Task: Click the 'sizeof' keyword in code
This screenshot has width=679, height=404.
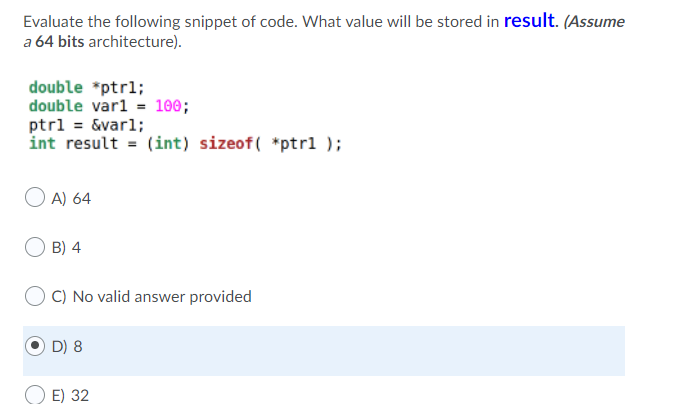Action: click(x=226, y=143)
